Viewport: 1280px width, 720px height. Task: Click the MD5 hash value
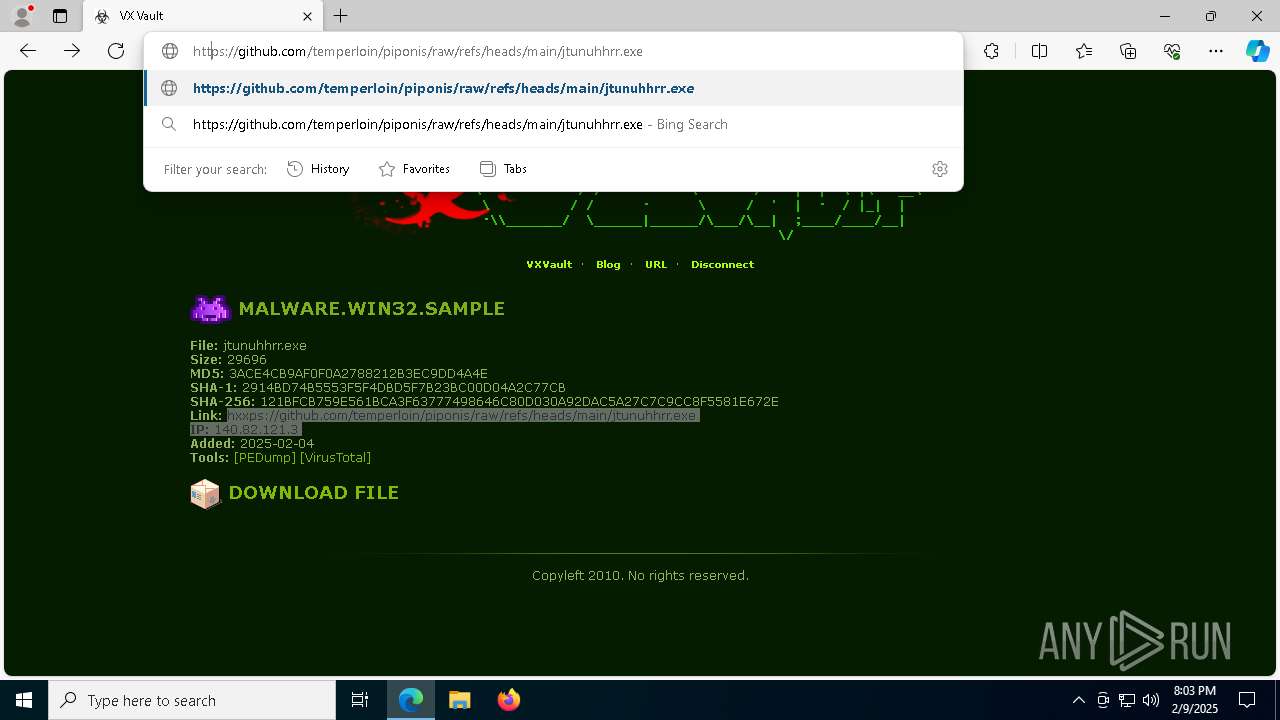pyautogui.click(x=358, y=373)
